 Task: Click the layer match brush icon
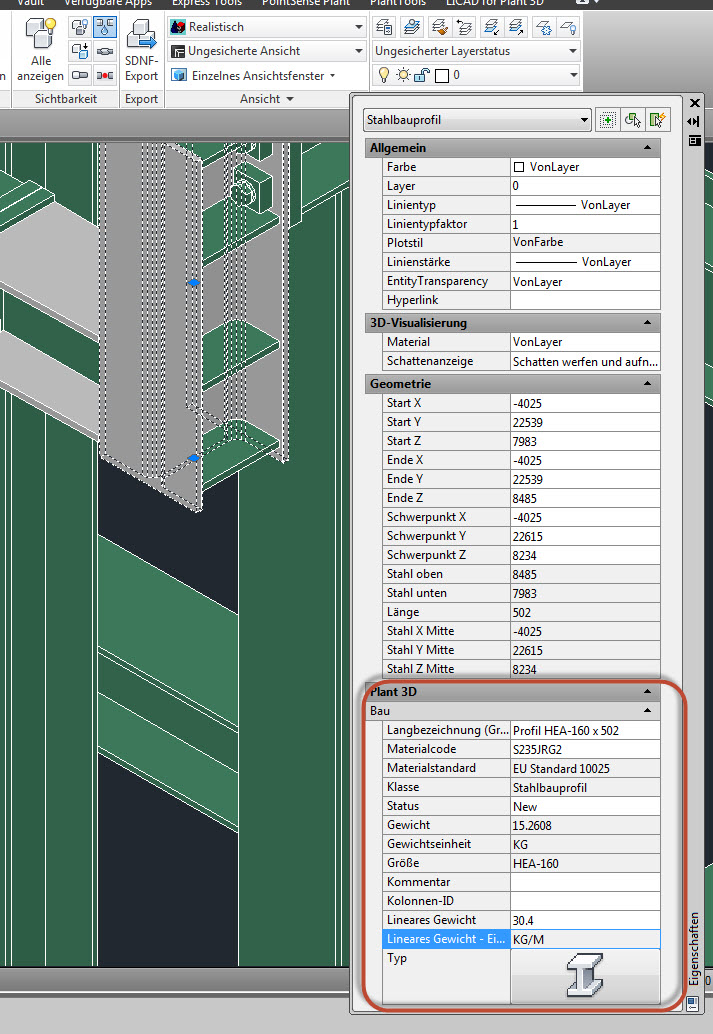click(439, 27)
